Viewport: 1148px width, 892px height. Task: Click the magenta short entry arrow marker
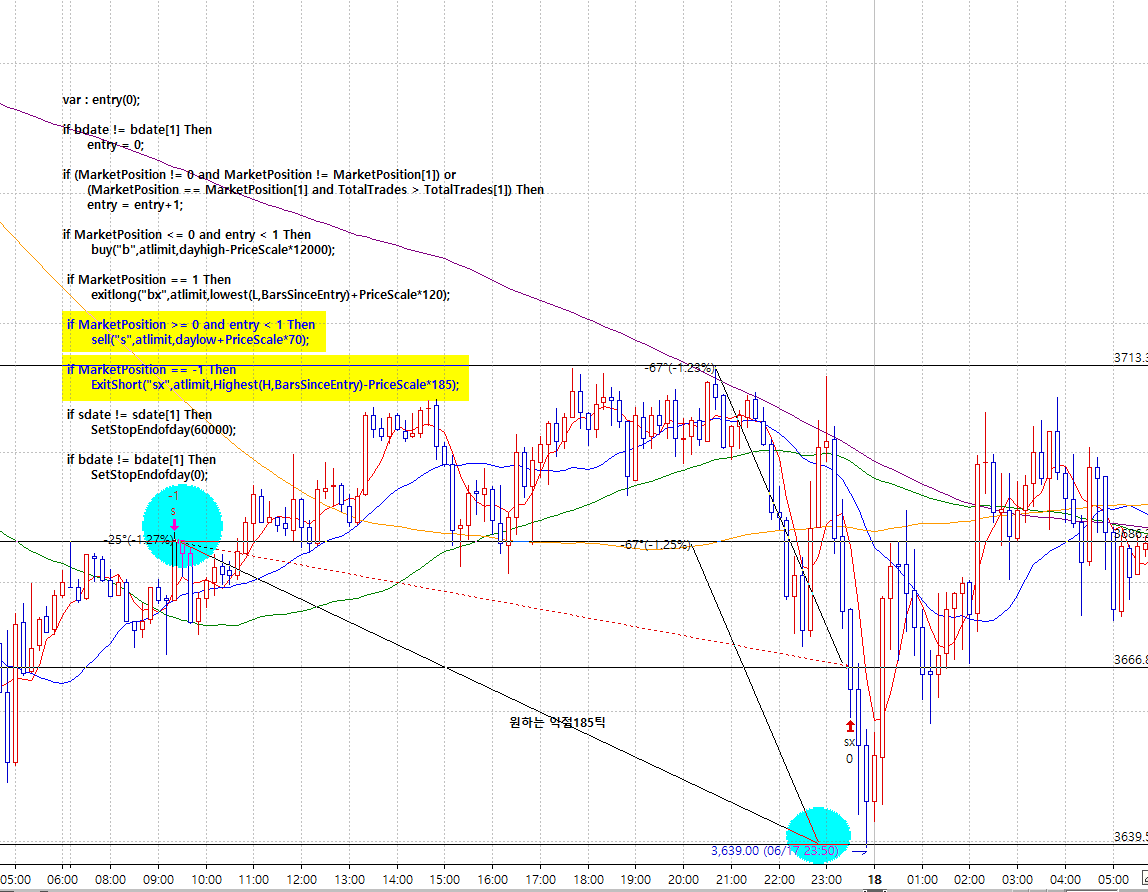point(174,524)
